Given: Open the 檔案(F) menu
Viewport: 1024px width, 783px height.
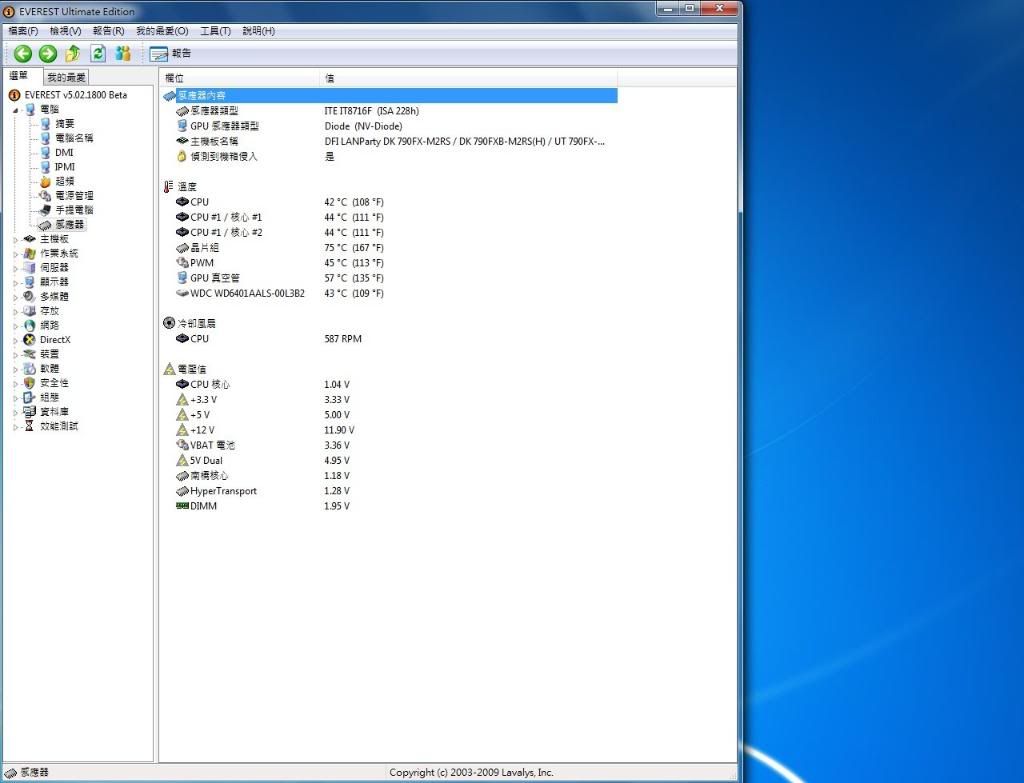Looking at the screenshot, I should pos(24,31).
